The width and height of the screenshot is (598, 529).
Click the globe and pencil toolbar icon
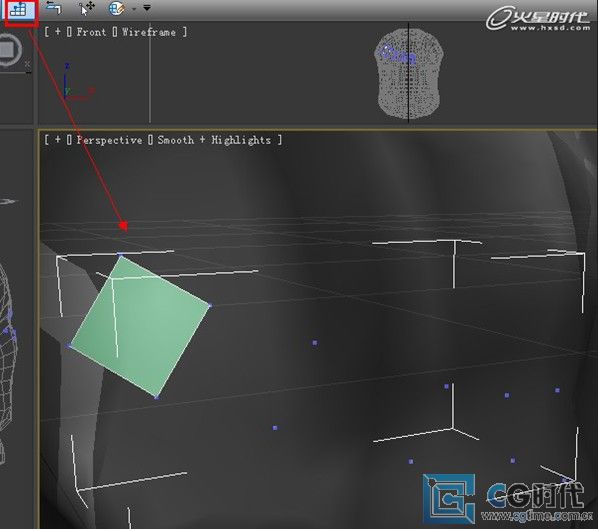(x=116, y=8)
